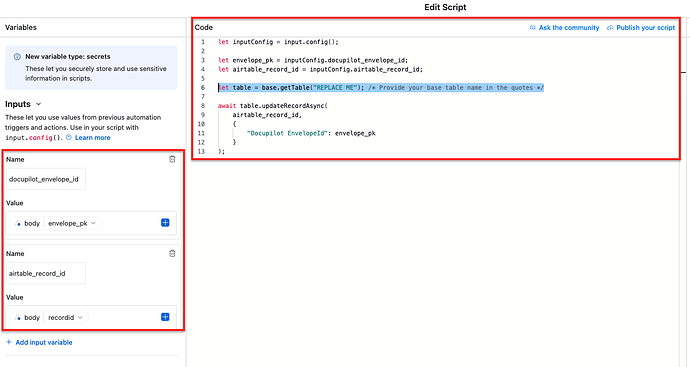This screenshot has height=367, width=690.
Task: Click the "Docupilot EnvelopeId" string on line 11
Action: [286, 133]
